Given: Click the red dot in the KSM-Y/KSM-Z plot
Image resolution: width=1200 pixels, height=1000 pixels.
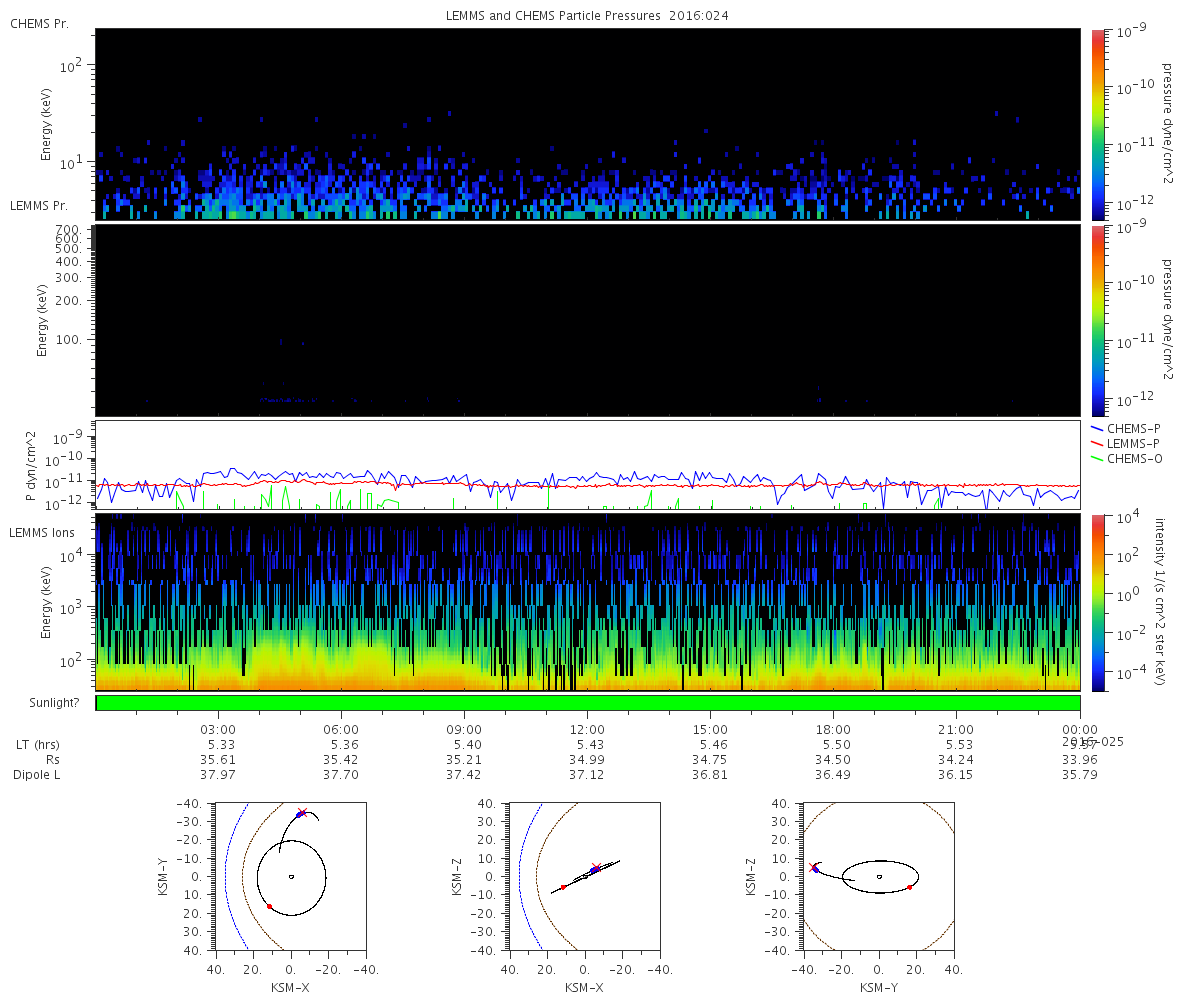Looking at the screenshot, I should tap(909, 887).
